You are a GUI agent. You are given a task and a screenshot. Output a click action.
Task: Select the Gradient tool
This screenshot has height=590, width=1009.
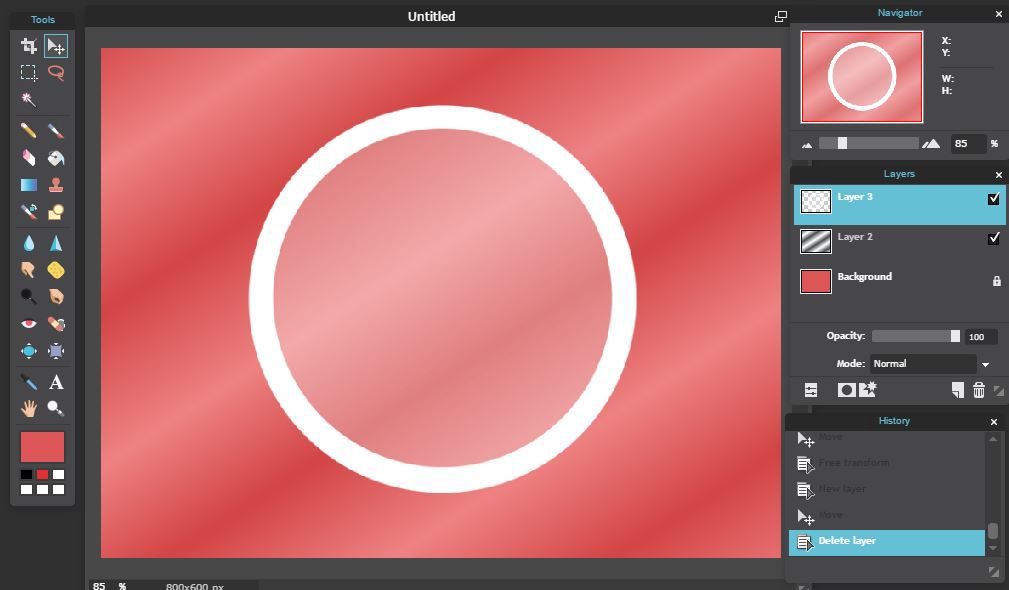(x=29, y=185)
